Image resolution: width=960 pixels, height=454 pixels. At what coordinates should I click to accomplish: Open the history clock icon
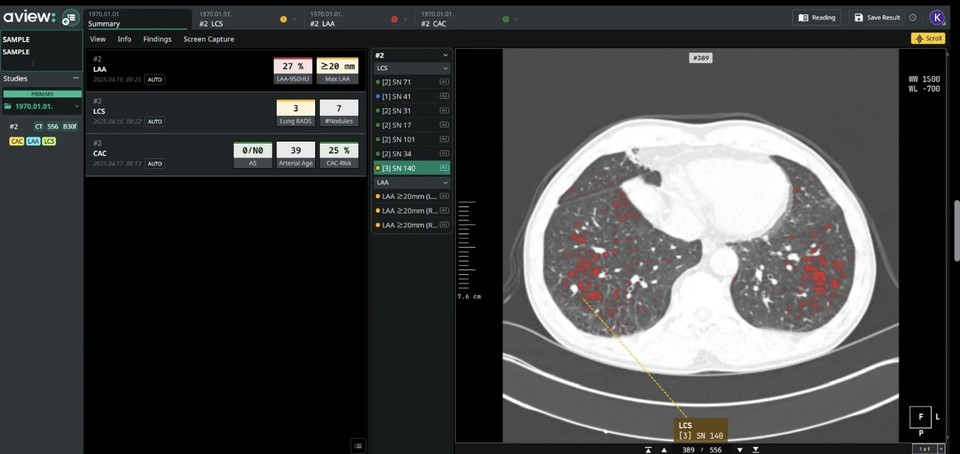(913, 17)
